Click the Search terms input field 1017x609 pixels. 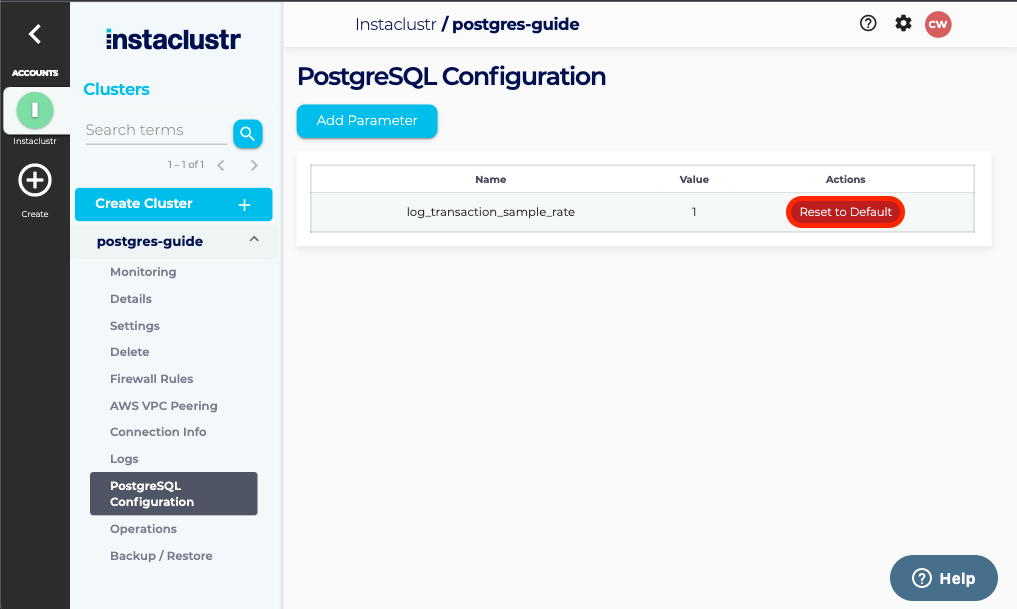tap(155, 130)
